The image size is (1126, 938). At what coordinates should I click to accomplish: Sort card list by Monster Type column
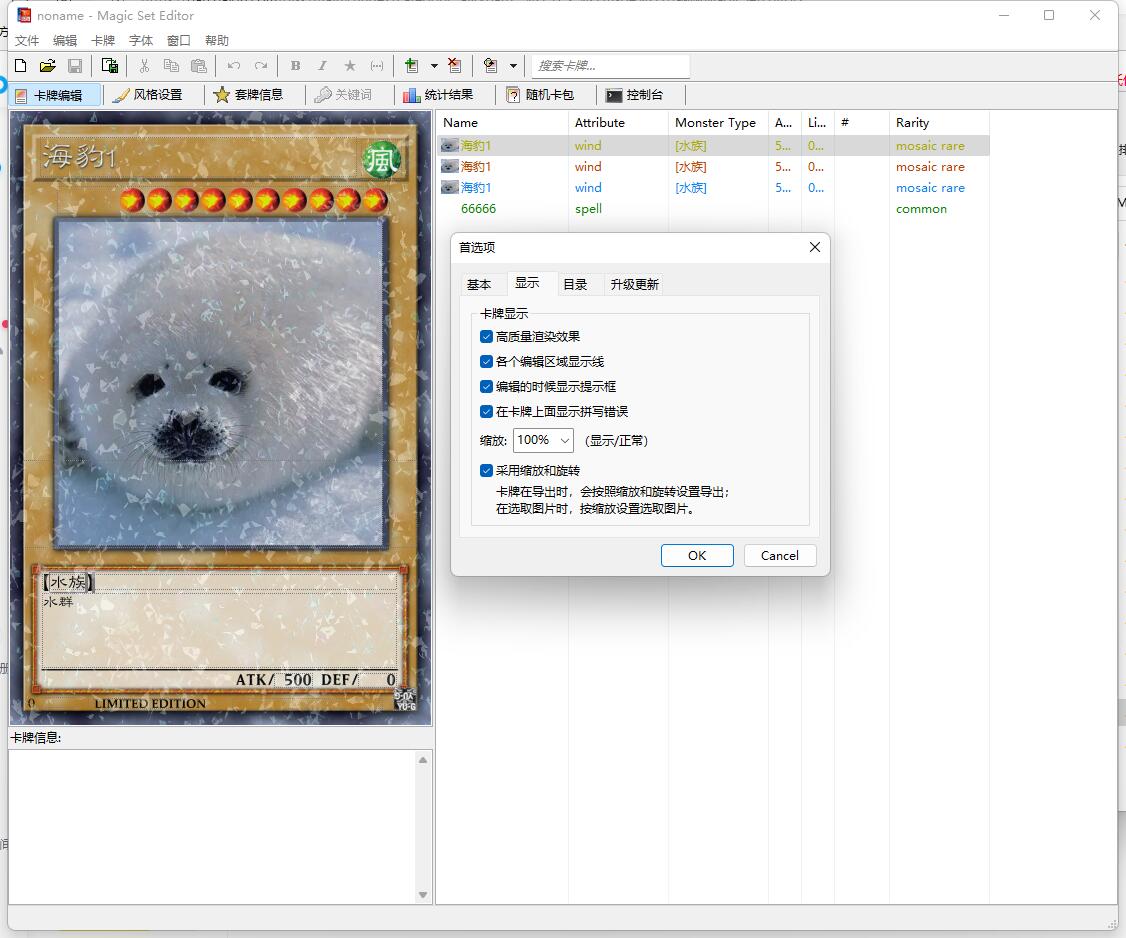(718, 123)
